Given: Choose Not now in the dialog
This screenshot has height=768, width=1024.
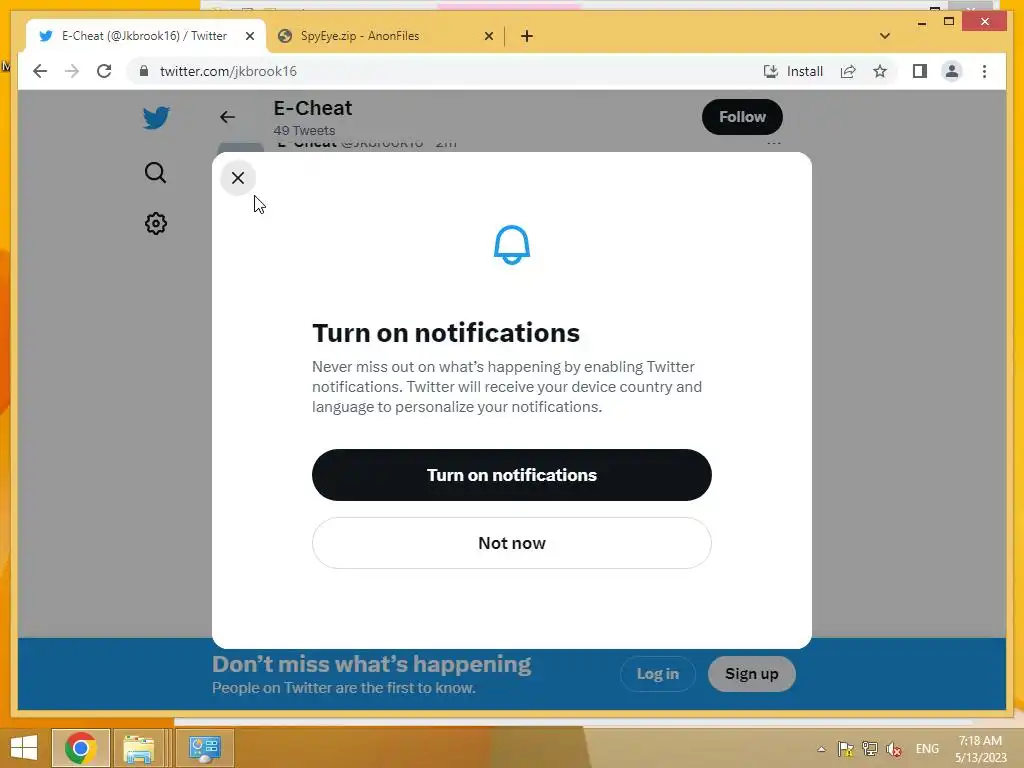Looking at the screenshot, I should tap(511, 543).
